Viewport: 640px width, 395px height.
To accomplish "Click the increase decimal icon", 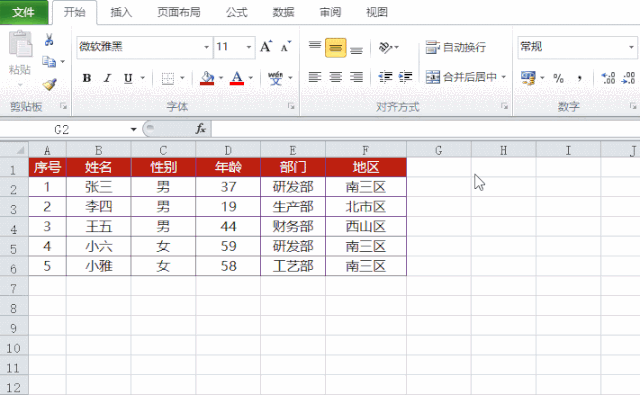I will (608, 78).
